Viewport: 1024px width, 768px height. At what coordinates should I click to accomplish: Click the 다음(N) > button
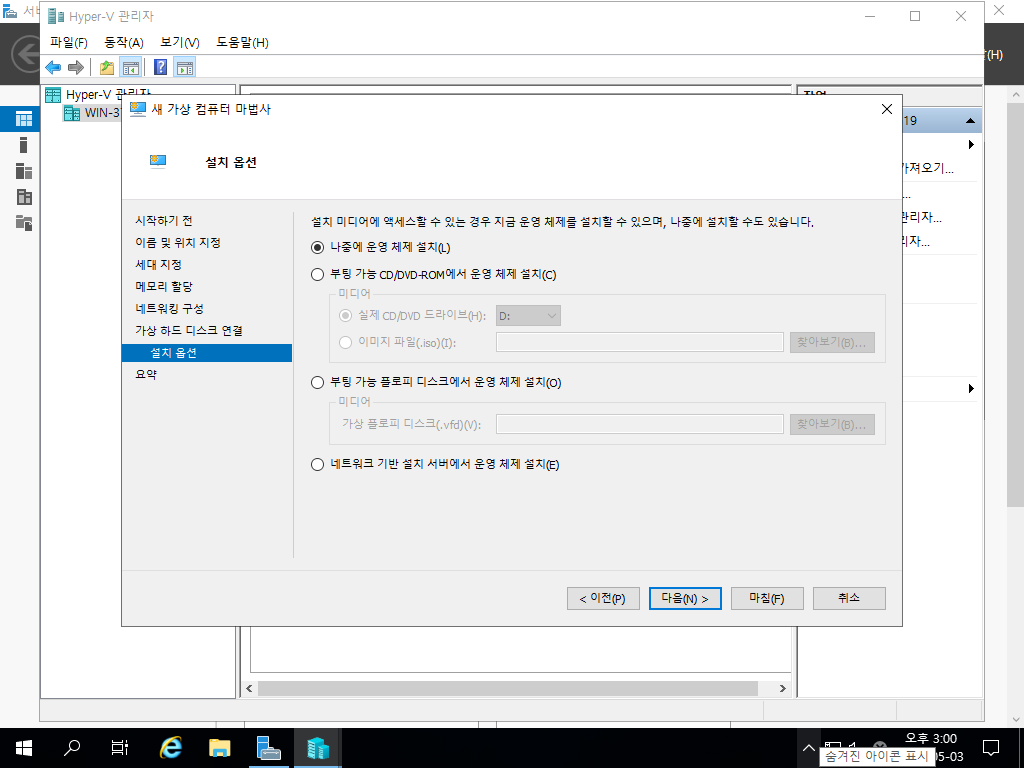(x=685, y=598)
